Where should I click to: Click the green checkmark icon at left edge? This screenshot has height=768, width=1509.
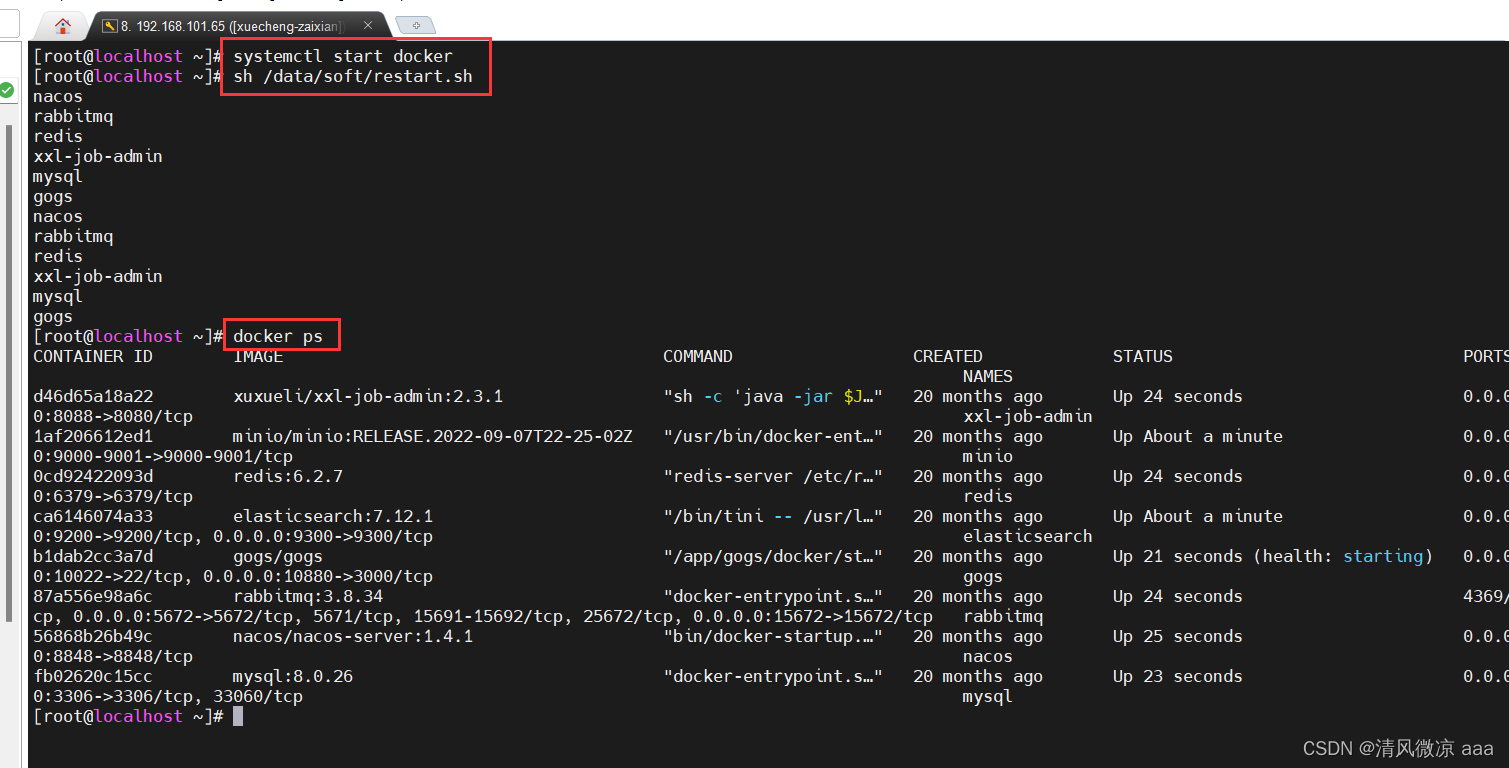point(6,91)
